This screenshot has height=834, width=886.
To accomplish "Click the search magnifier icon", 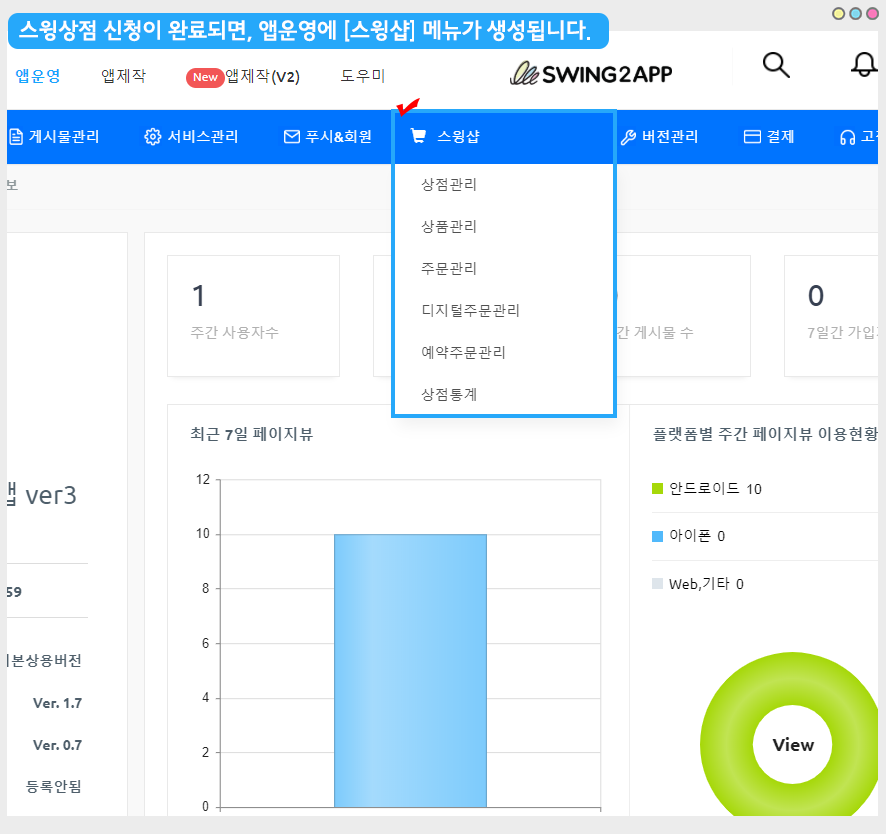I will point(776,65).
